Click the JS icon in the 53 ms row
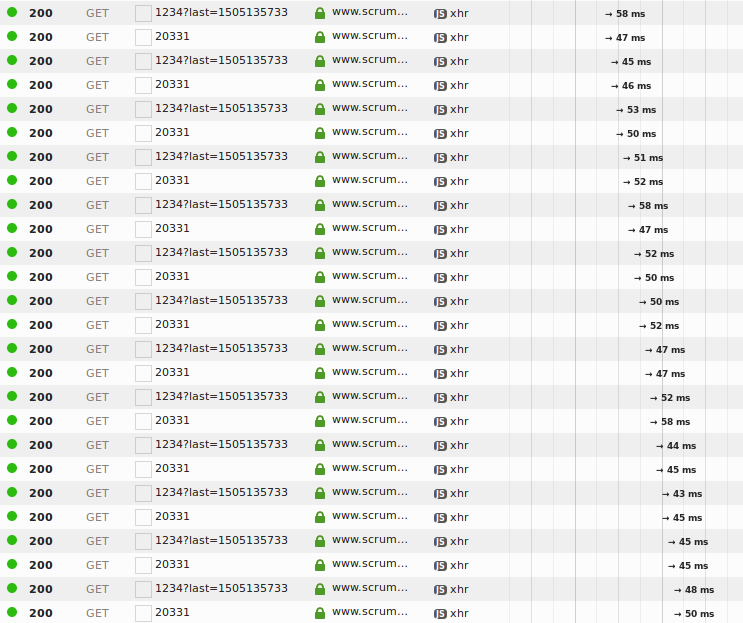The image size is (743, 623). click(440, 110)
